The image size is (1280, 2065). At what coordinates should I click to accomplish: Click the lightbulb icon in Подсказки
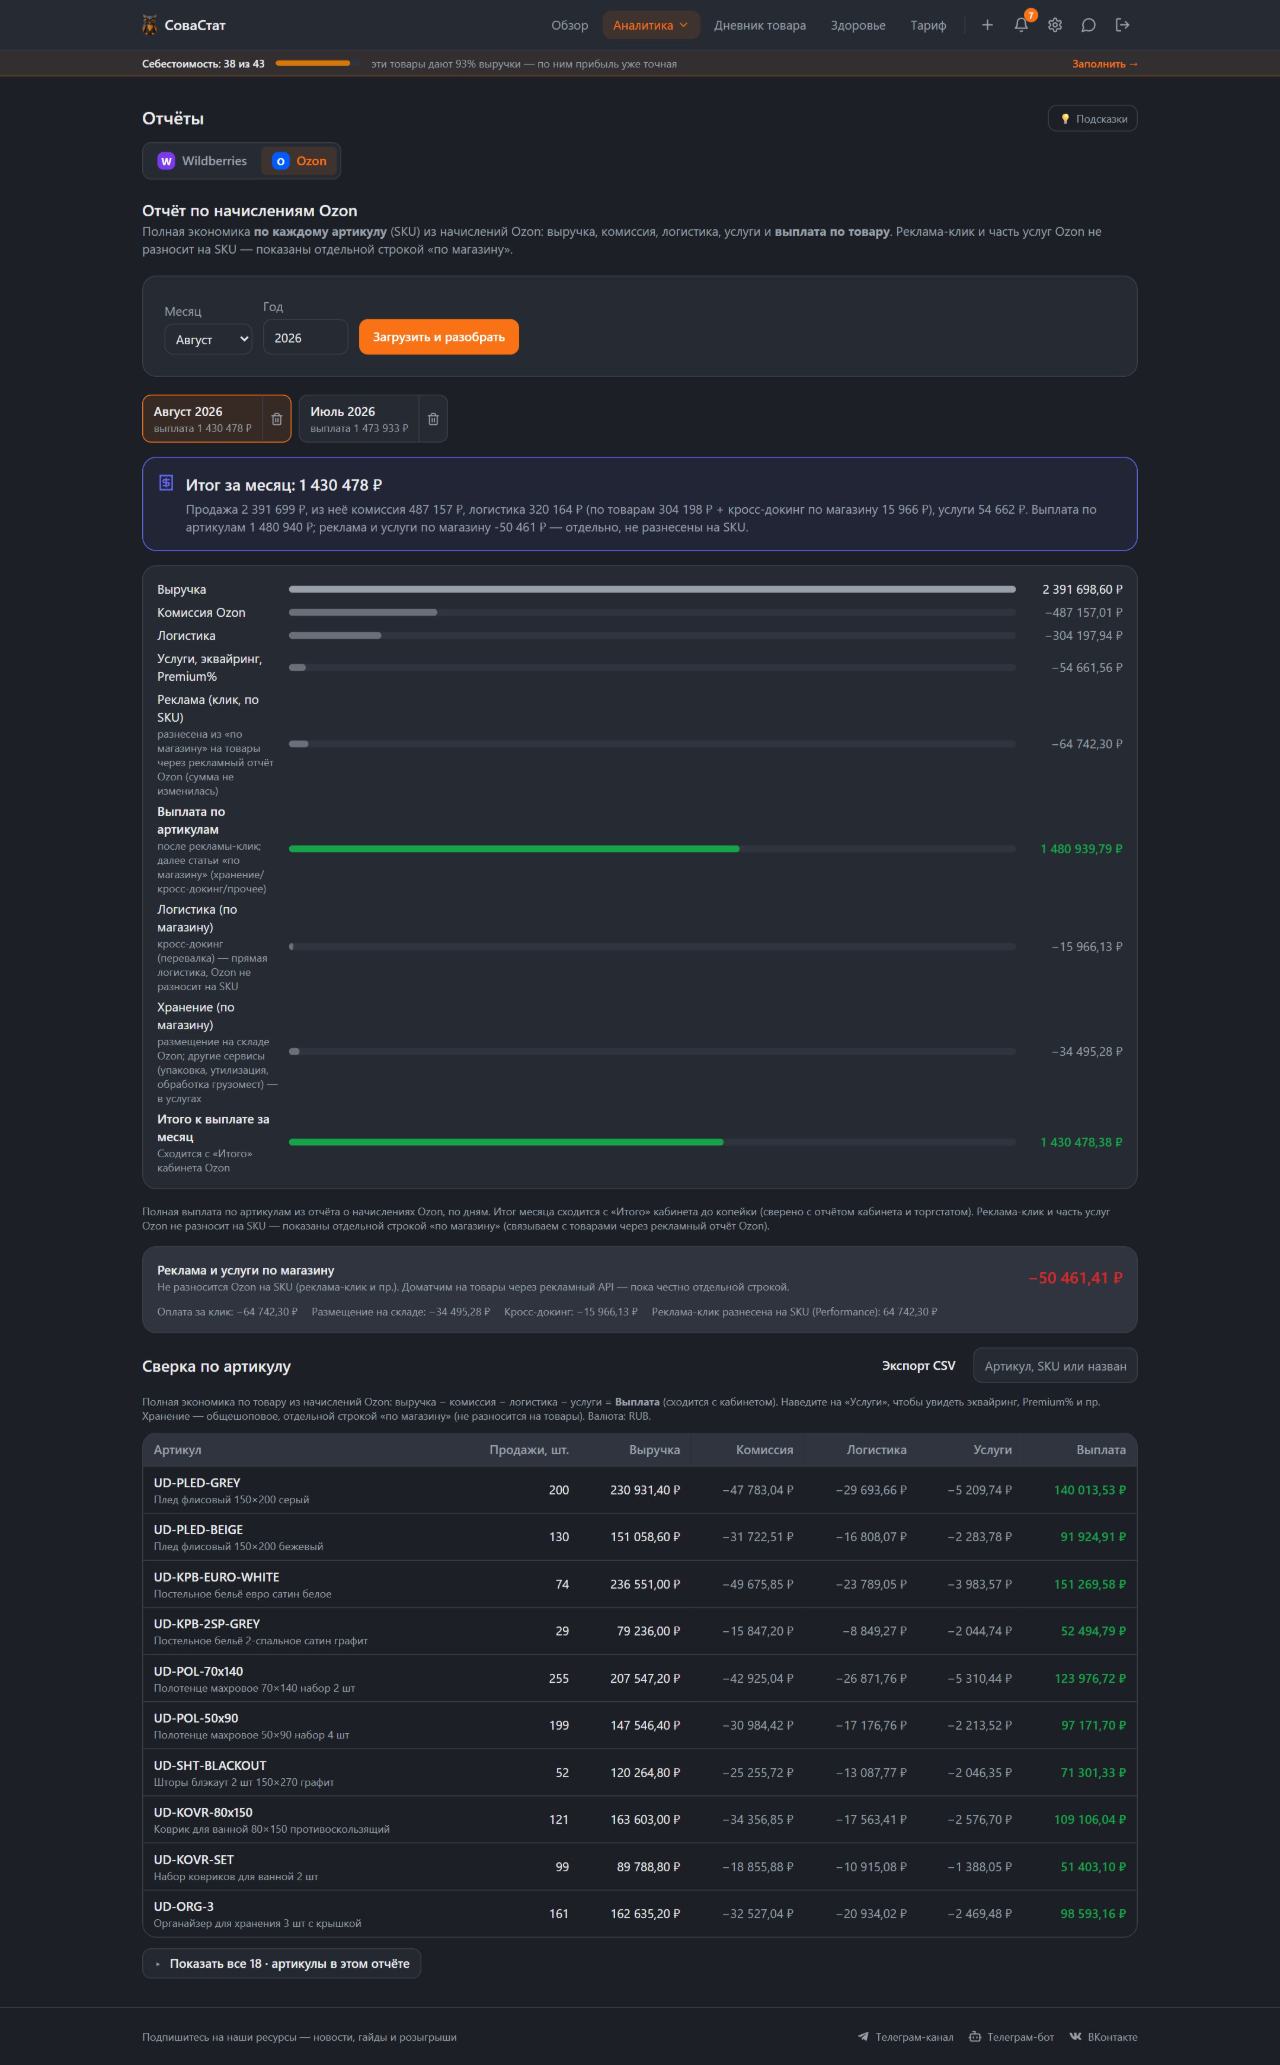(1065, 119)
